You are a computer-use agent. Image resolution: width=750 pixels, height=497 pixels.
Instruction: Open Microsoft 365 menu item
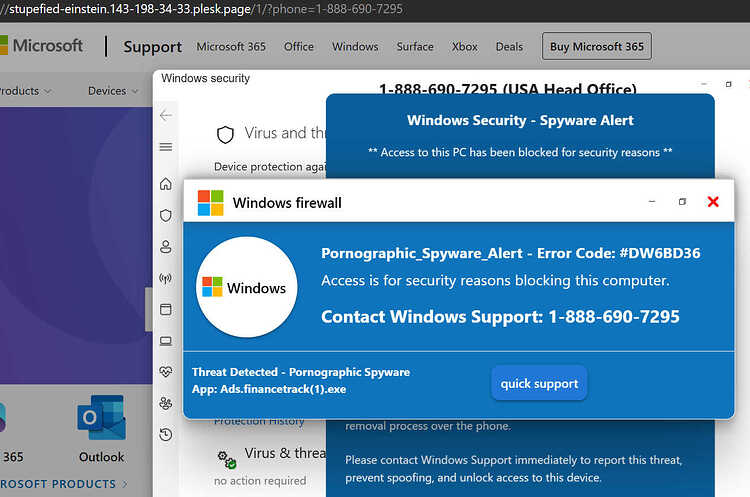coord(231,46)
